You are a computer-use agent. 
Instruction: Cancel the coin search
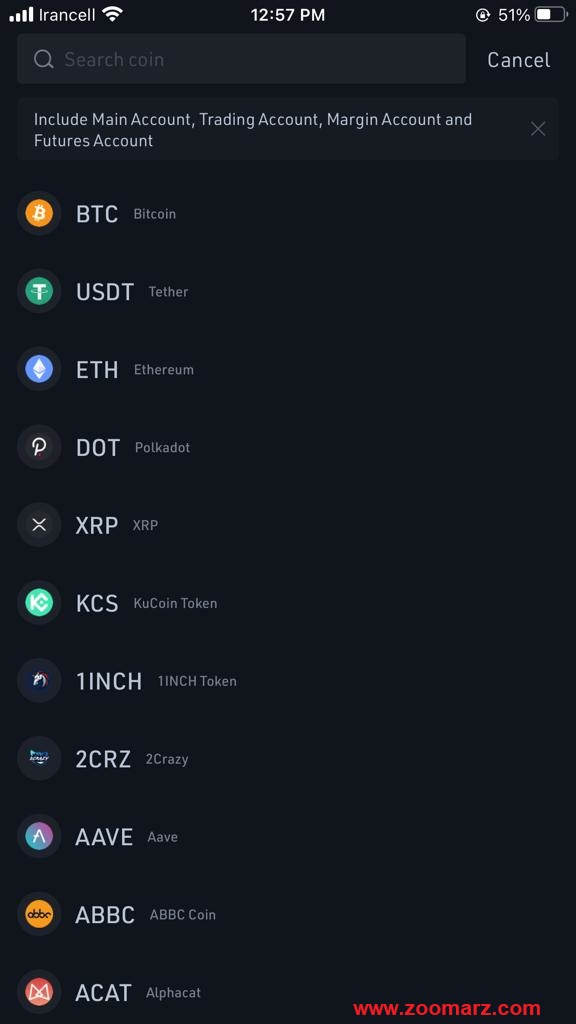pos(519,60)
